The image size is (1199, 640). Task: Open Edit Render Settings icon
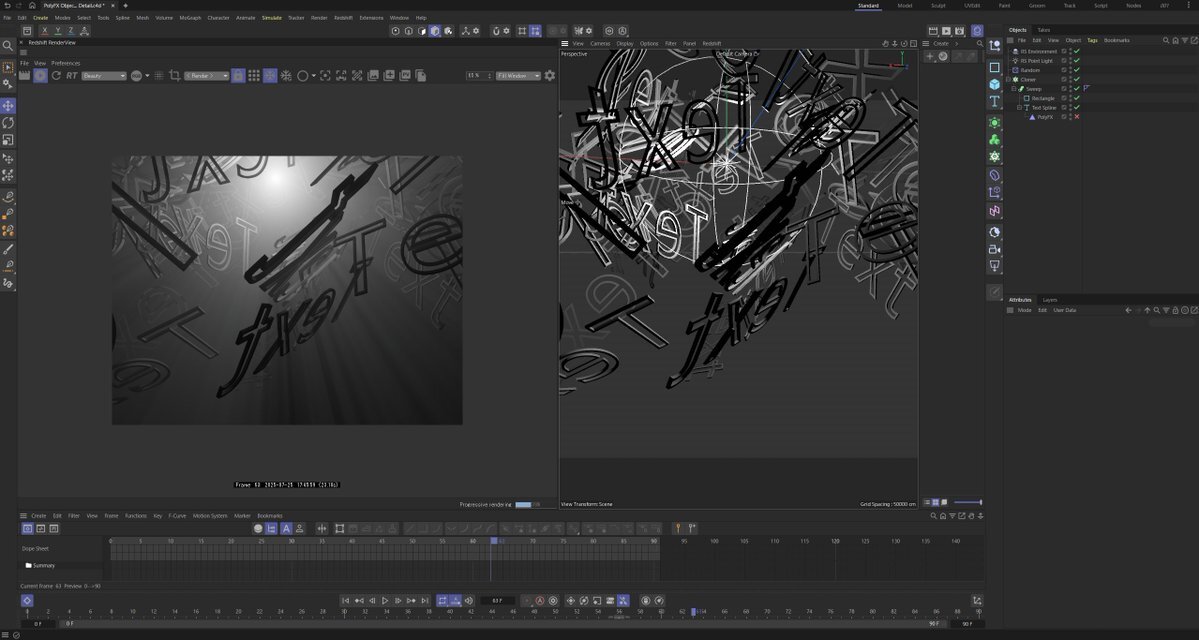click(x=960, y=31)
